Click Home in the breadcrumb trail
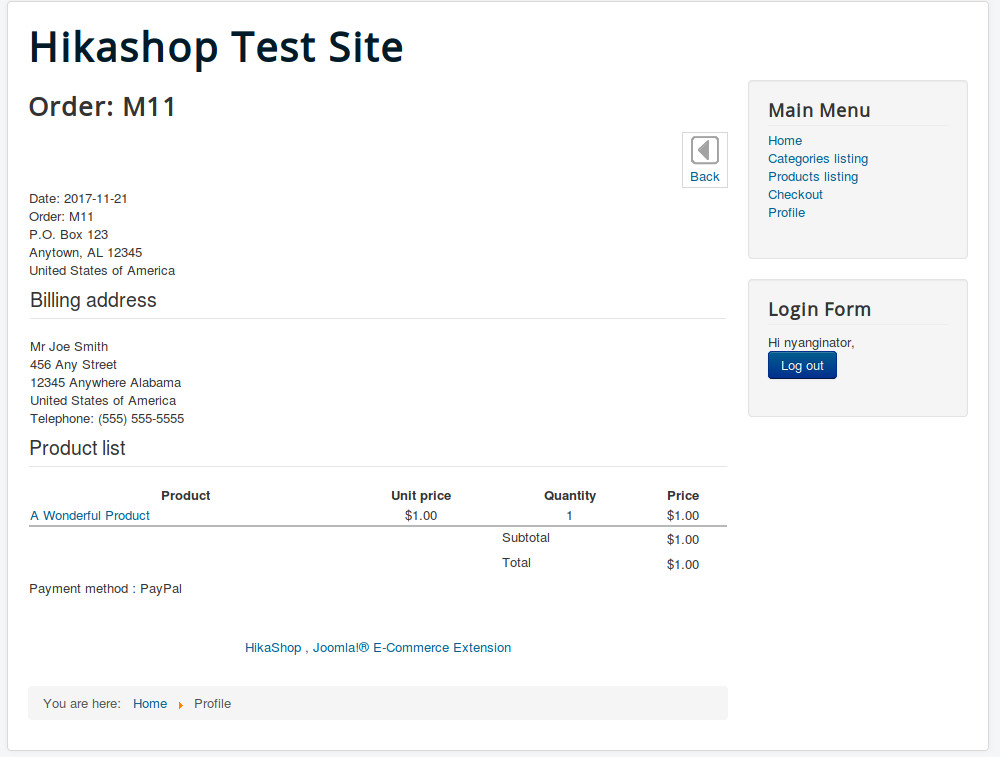 tap(150, 704)
